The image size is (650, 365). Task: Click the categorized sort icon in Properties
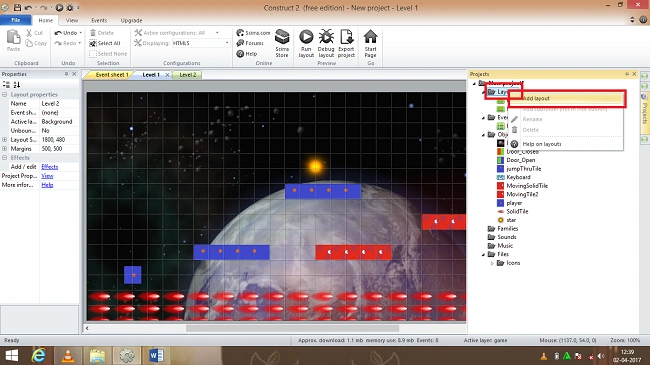[x=6, y=85]
